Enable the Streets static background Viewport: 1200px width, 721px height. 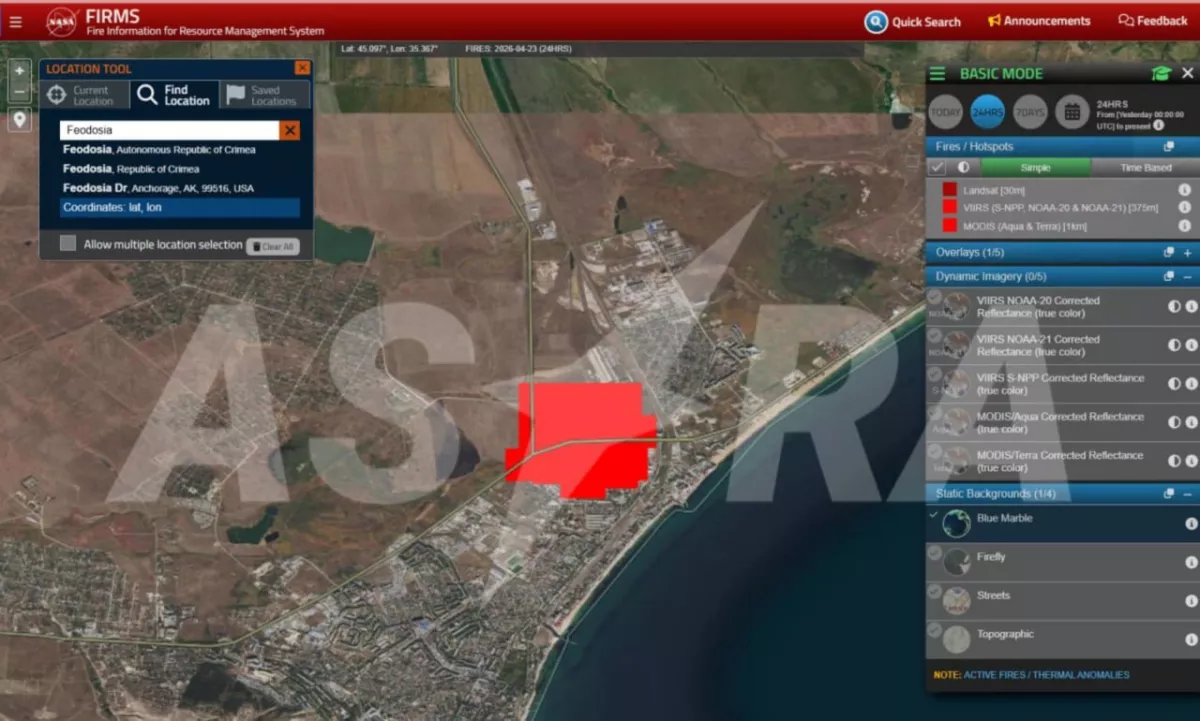(956, 599)
